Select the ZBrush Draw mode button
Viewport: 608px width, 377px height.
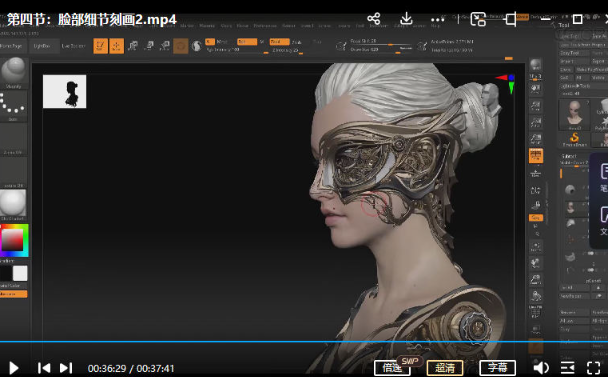point(116,46)
